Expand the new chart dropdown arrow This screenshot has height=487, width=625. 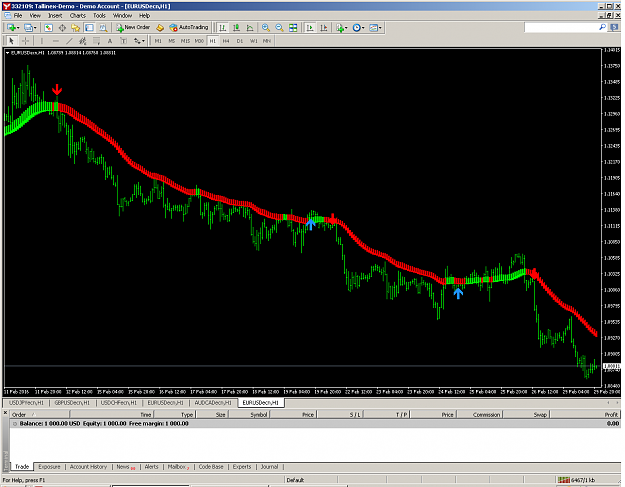click(x=18, y=27)
